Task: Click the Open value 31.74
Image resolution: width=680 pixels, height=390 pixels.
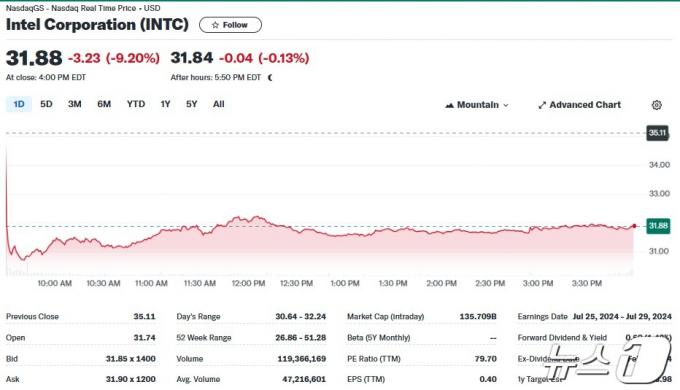Action: point(144,338)
